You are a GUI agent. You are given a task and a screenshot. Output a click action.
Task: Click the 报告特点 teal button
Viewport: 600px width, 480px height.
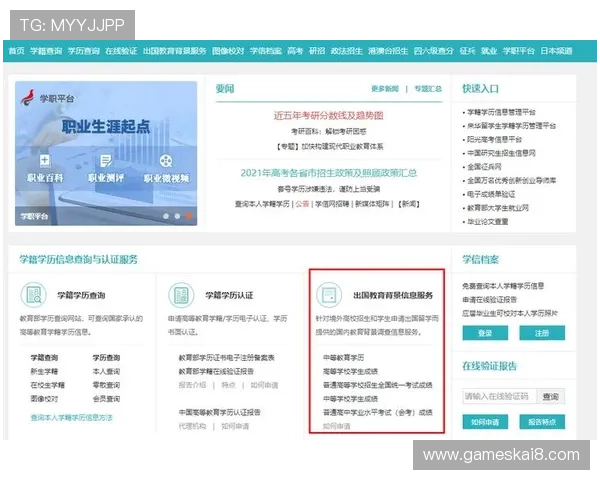point(542,422)
